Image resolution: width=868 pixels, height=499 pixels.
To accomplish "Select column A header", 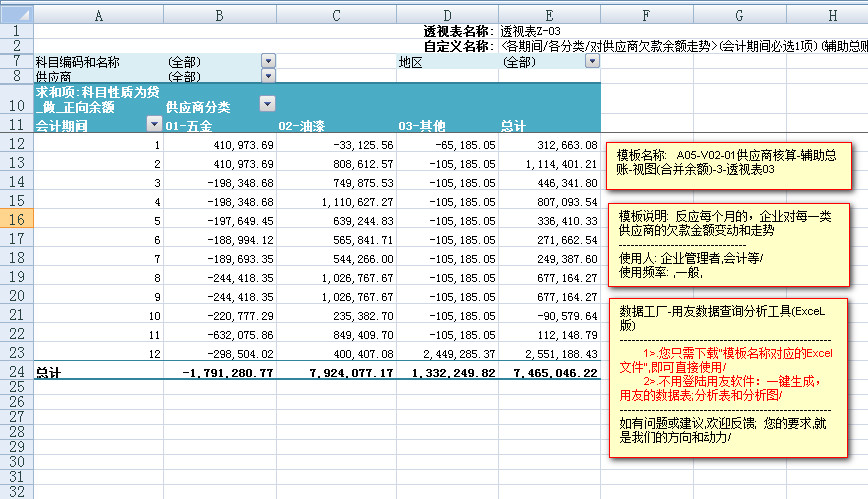I will [x=98, y=16].
